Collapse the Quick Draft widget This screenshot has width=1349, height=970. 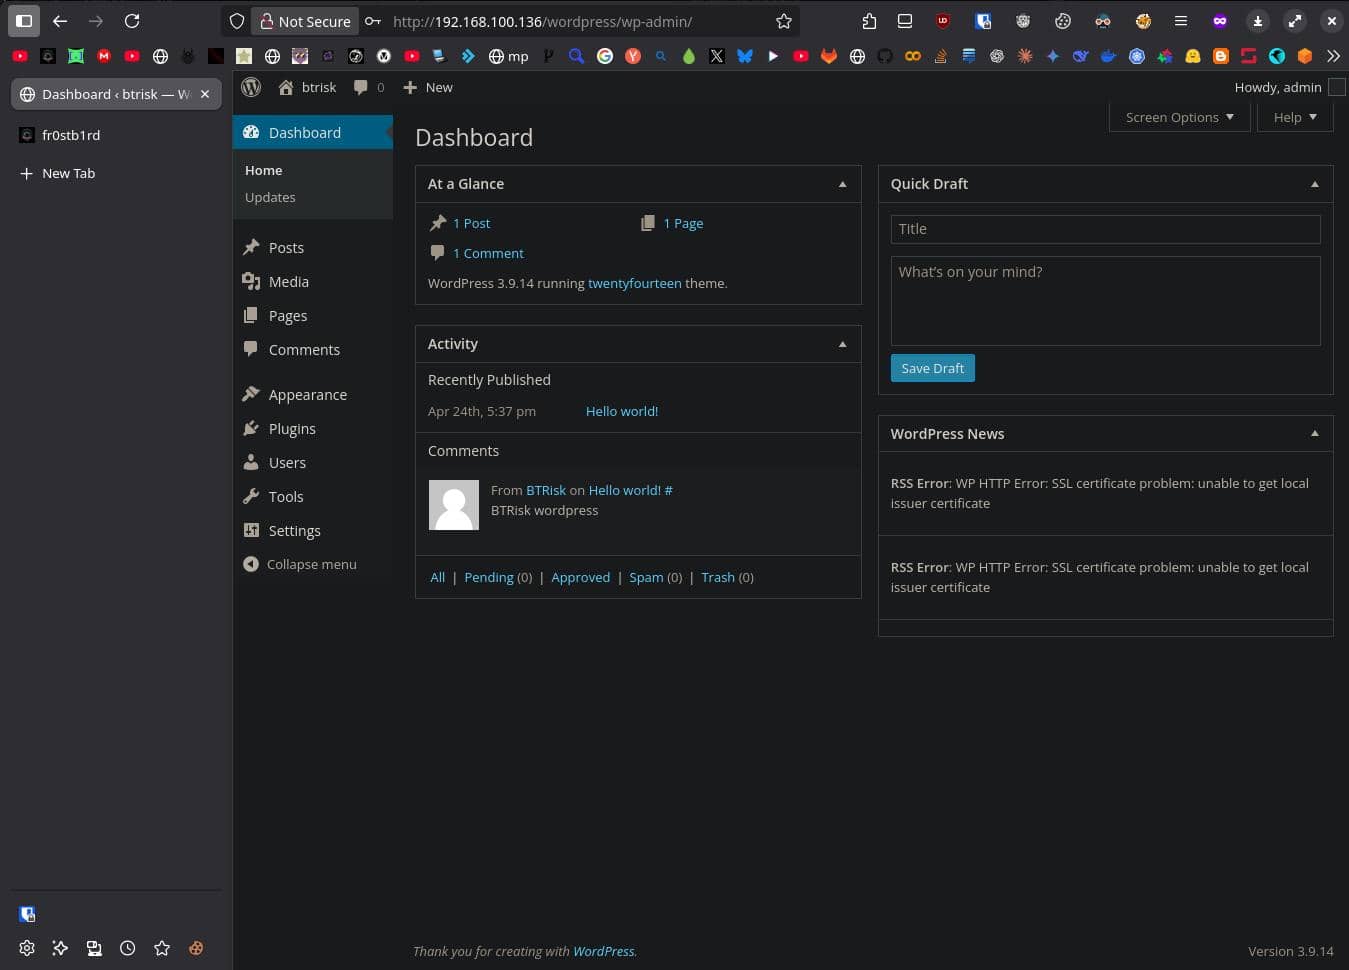click(x=1314, y=184)
